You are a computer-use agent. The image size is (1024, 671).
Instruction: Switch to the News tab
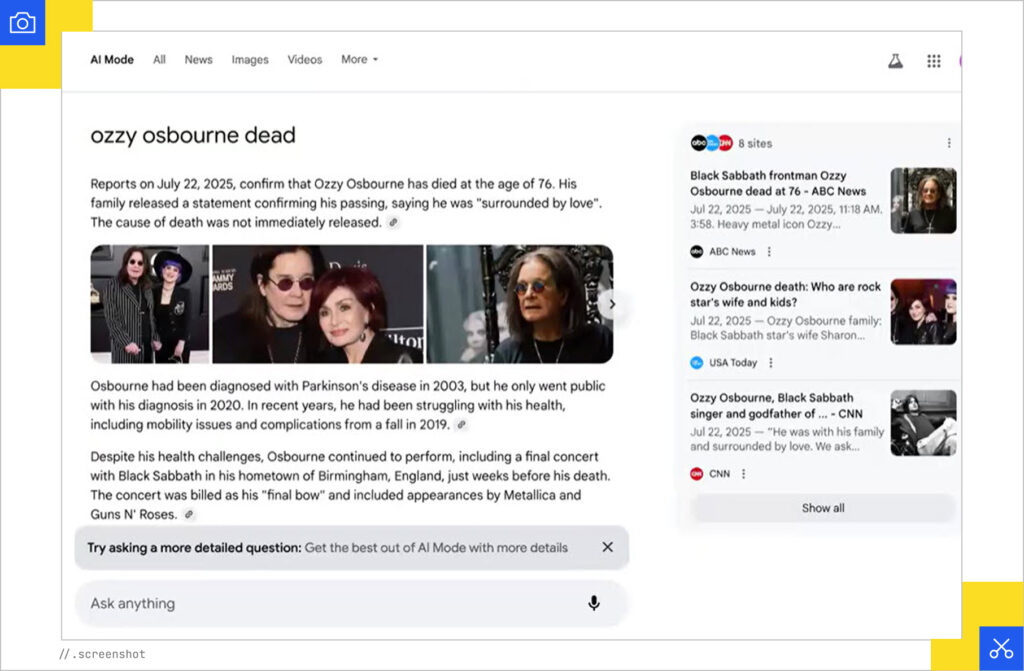(198, 59)
